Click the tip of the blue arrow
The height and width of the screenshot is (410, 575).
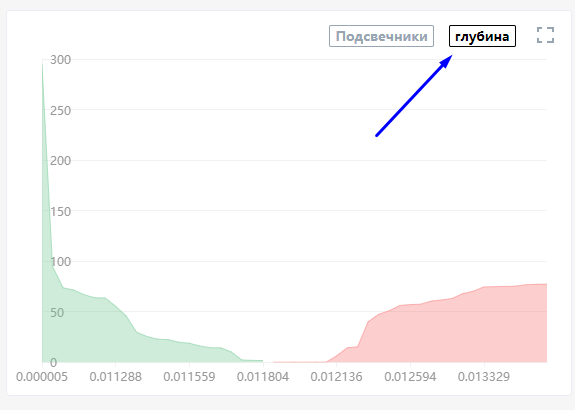point(452,56)
